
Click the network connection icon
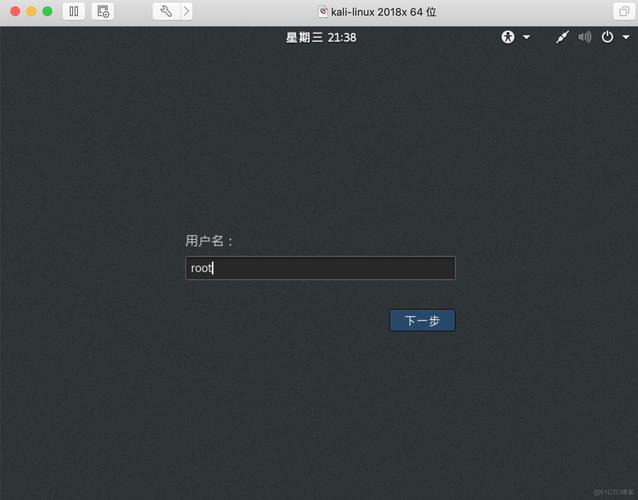point(562,37)
